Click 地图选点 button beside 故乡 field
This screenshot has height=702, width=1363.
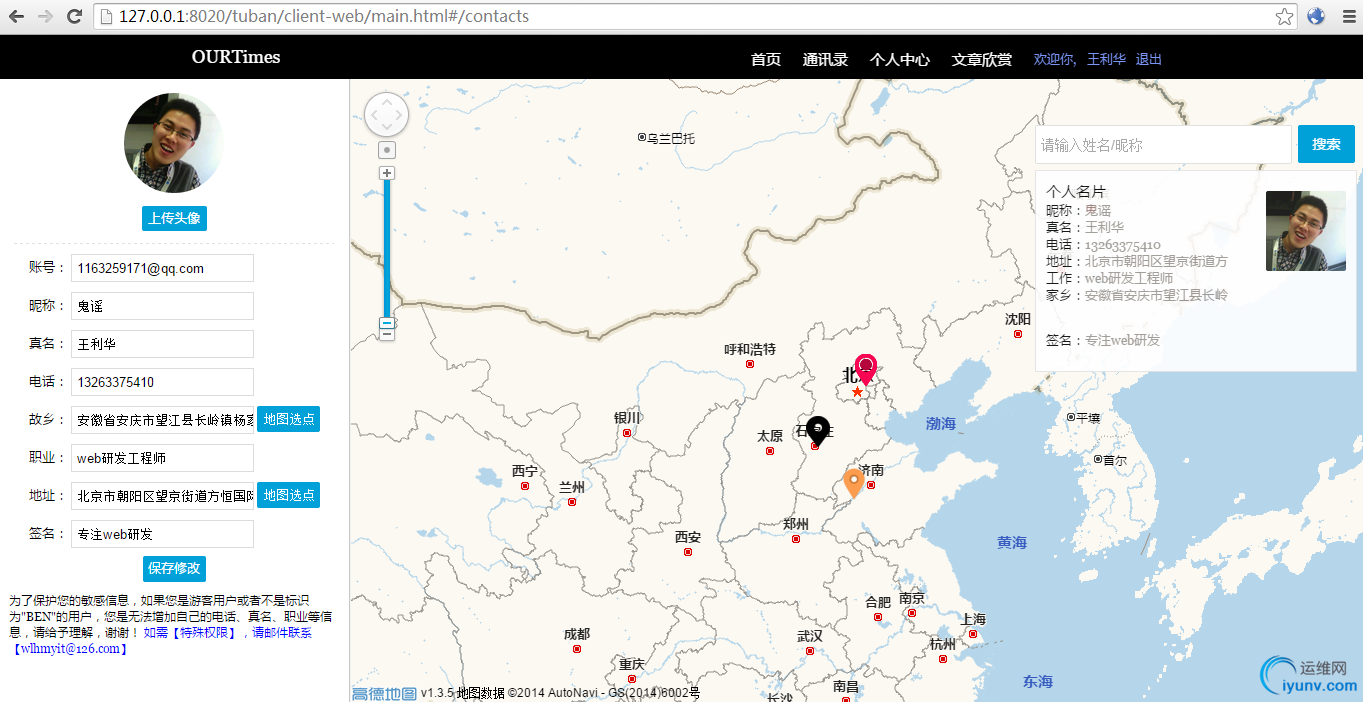coord(289,419)
